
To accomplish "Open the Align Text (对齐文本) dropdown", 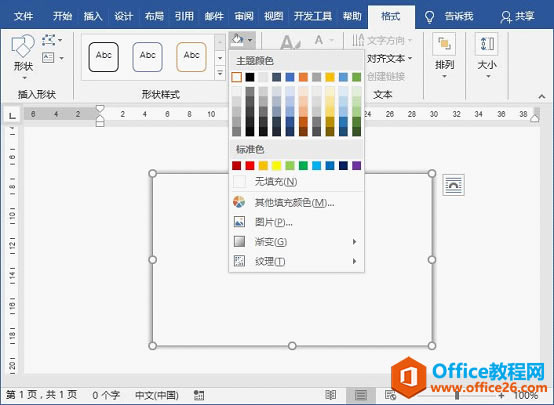I will (389, 58).
